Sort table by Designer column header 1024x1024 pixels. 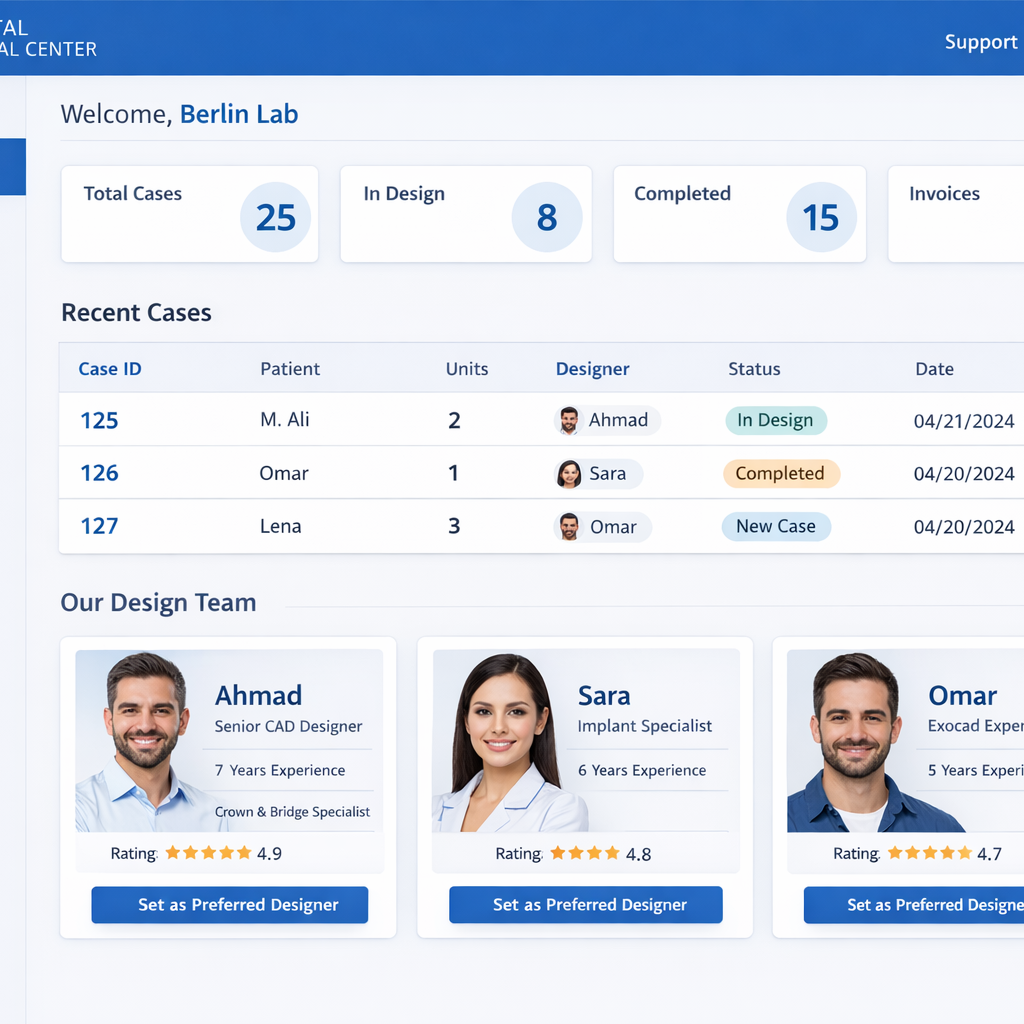point(592,369)
